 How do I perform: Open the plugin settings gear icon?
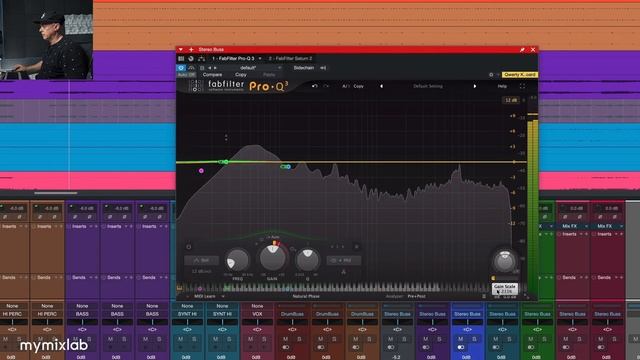coord(491,75)
